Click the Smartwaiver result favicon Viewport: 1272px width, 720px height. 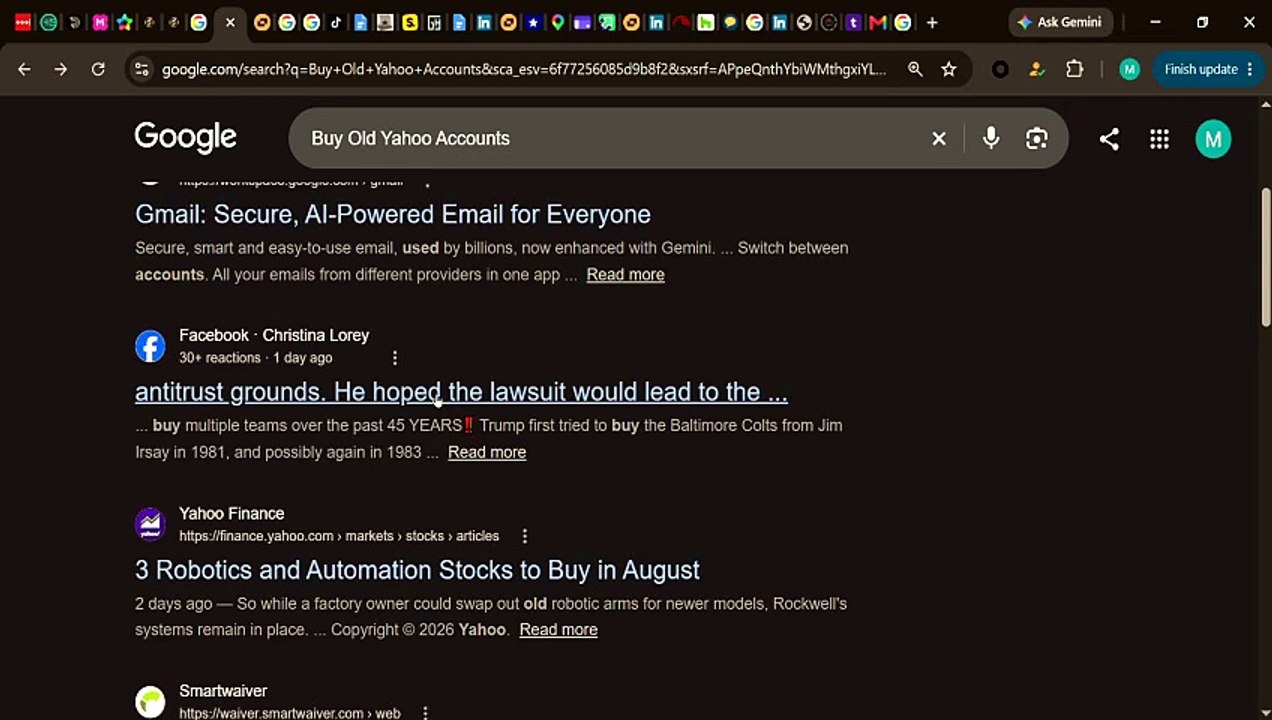150,702
